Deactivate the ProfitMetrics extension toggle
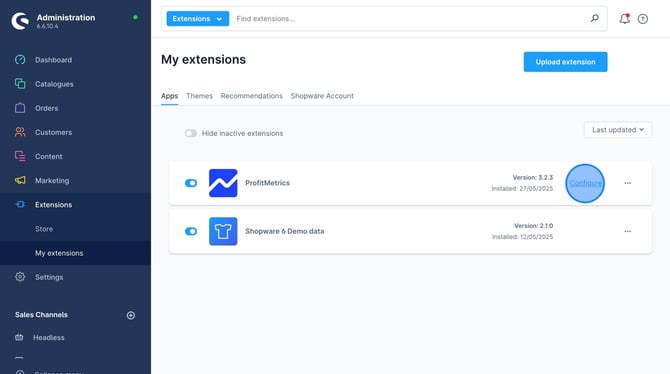This screenshot has height=374, width=670. (x=191, y=183)
